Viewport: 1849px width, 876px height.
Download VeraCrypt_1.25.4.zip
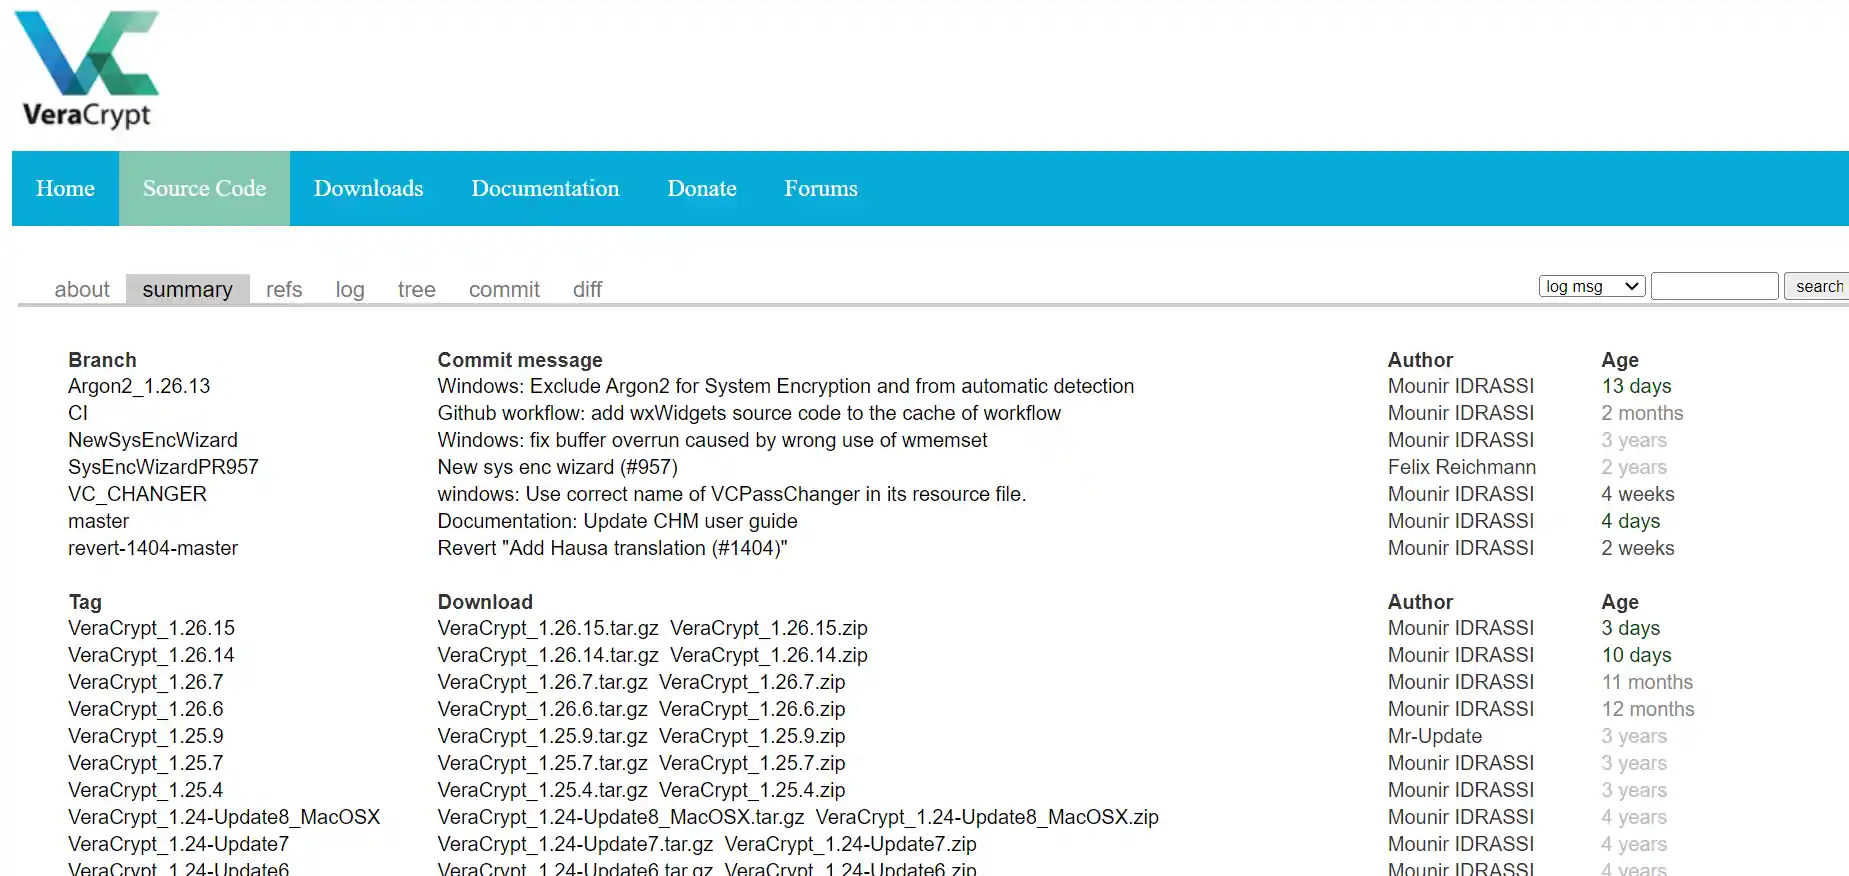pyautogui.click(x=752, y=790)
